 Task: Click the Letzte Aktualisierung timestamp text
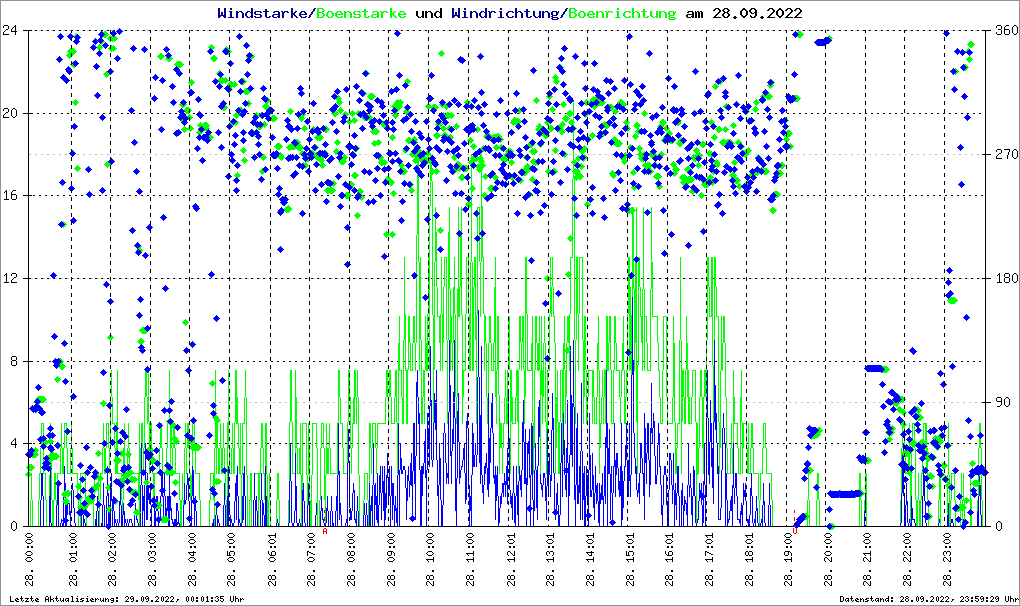(125, 598)
